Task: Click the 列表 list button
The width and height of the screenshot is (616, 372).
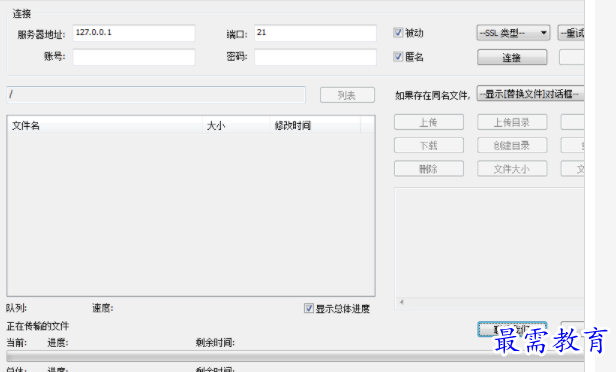Action: (x=347, y=95)
